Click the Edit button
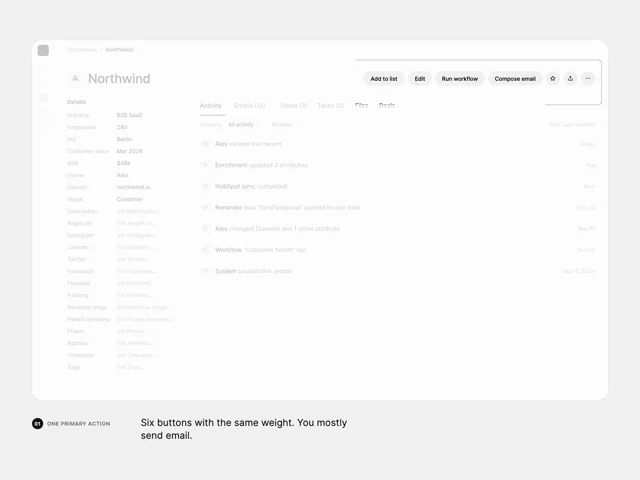The image size is (640, 480). pyautogui.click(x=420, y=78)
